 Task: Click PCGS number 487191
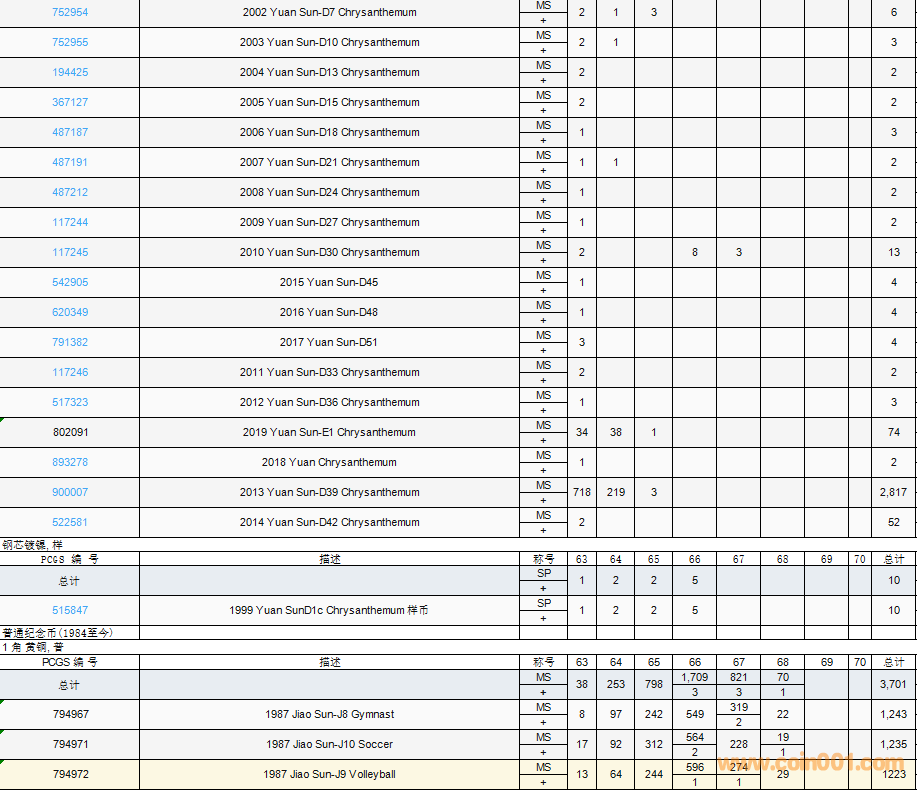tap(70, 162)
